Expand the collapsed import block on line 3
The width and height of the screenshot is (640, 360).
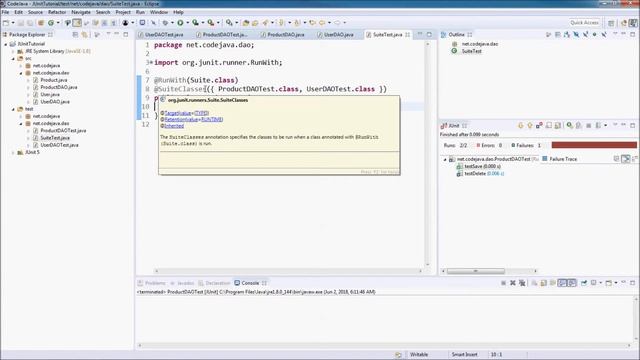coord(151,63)
